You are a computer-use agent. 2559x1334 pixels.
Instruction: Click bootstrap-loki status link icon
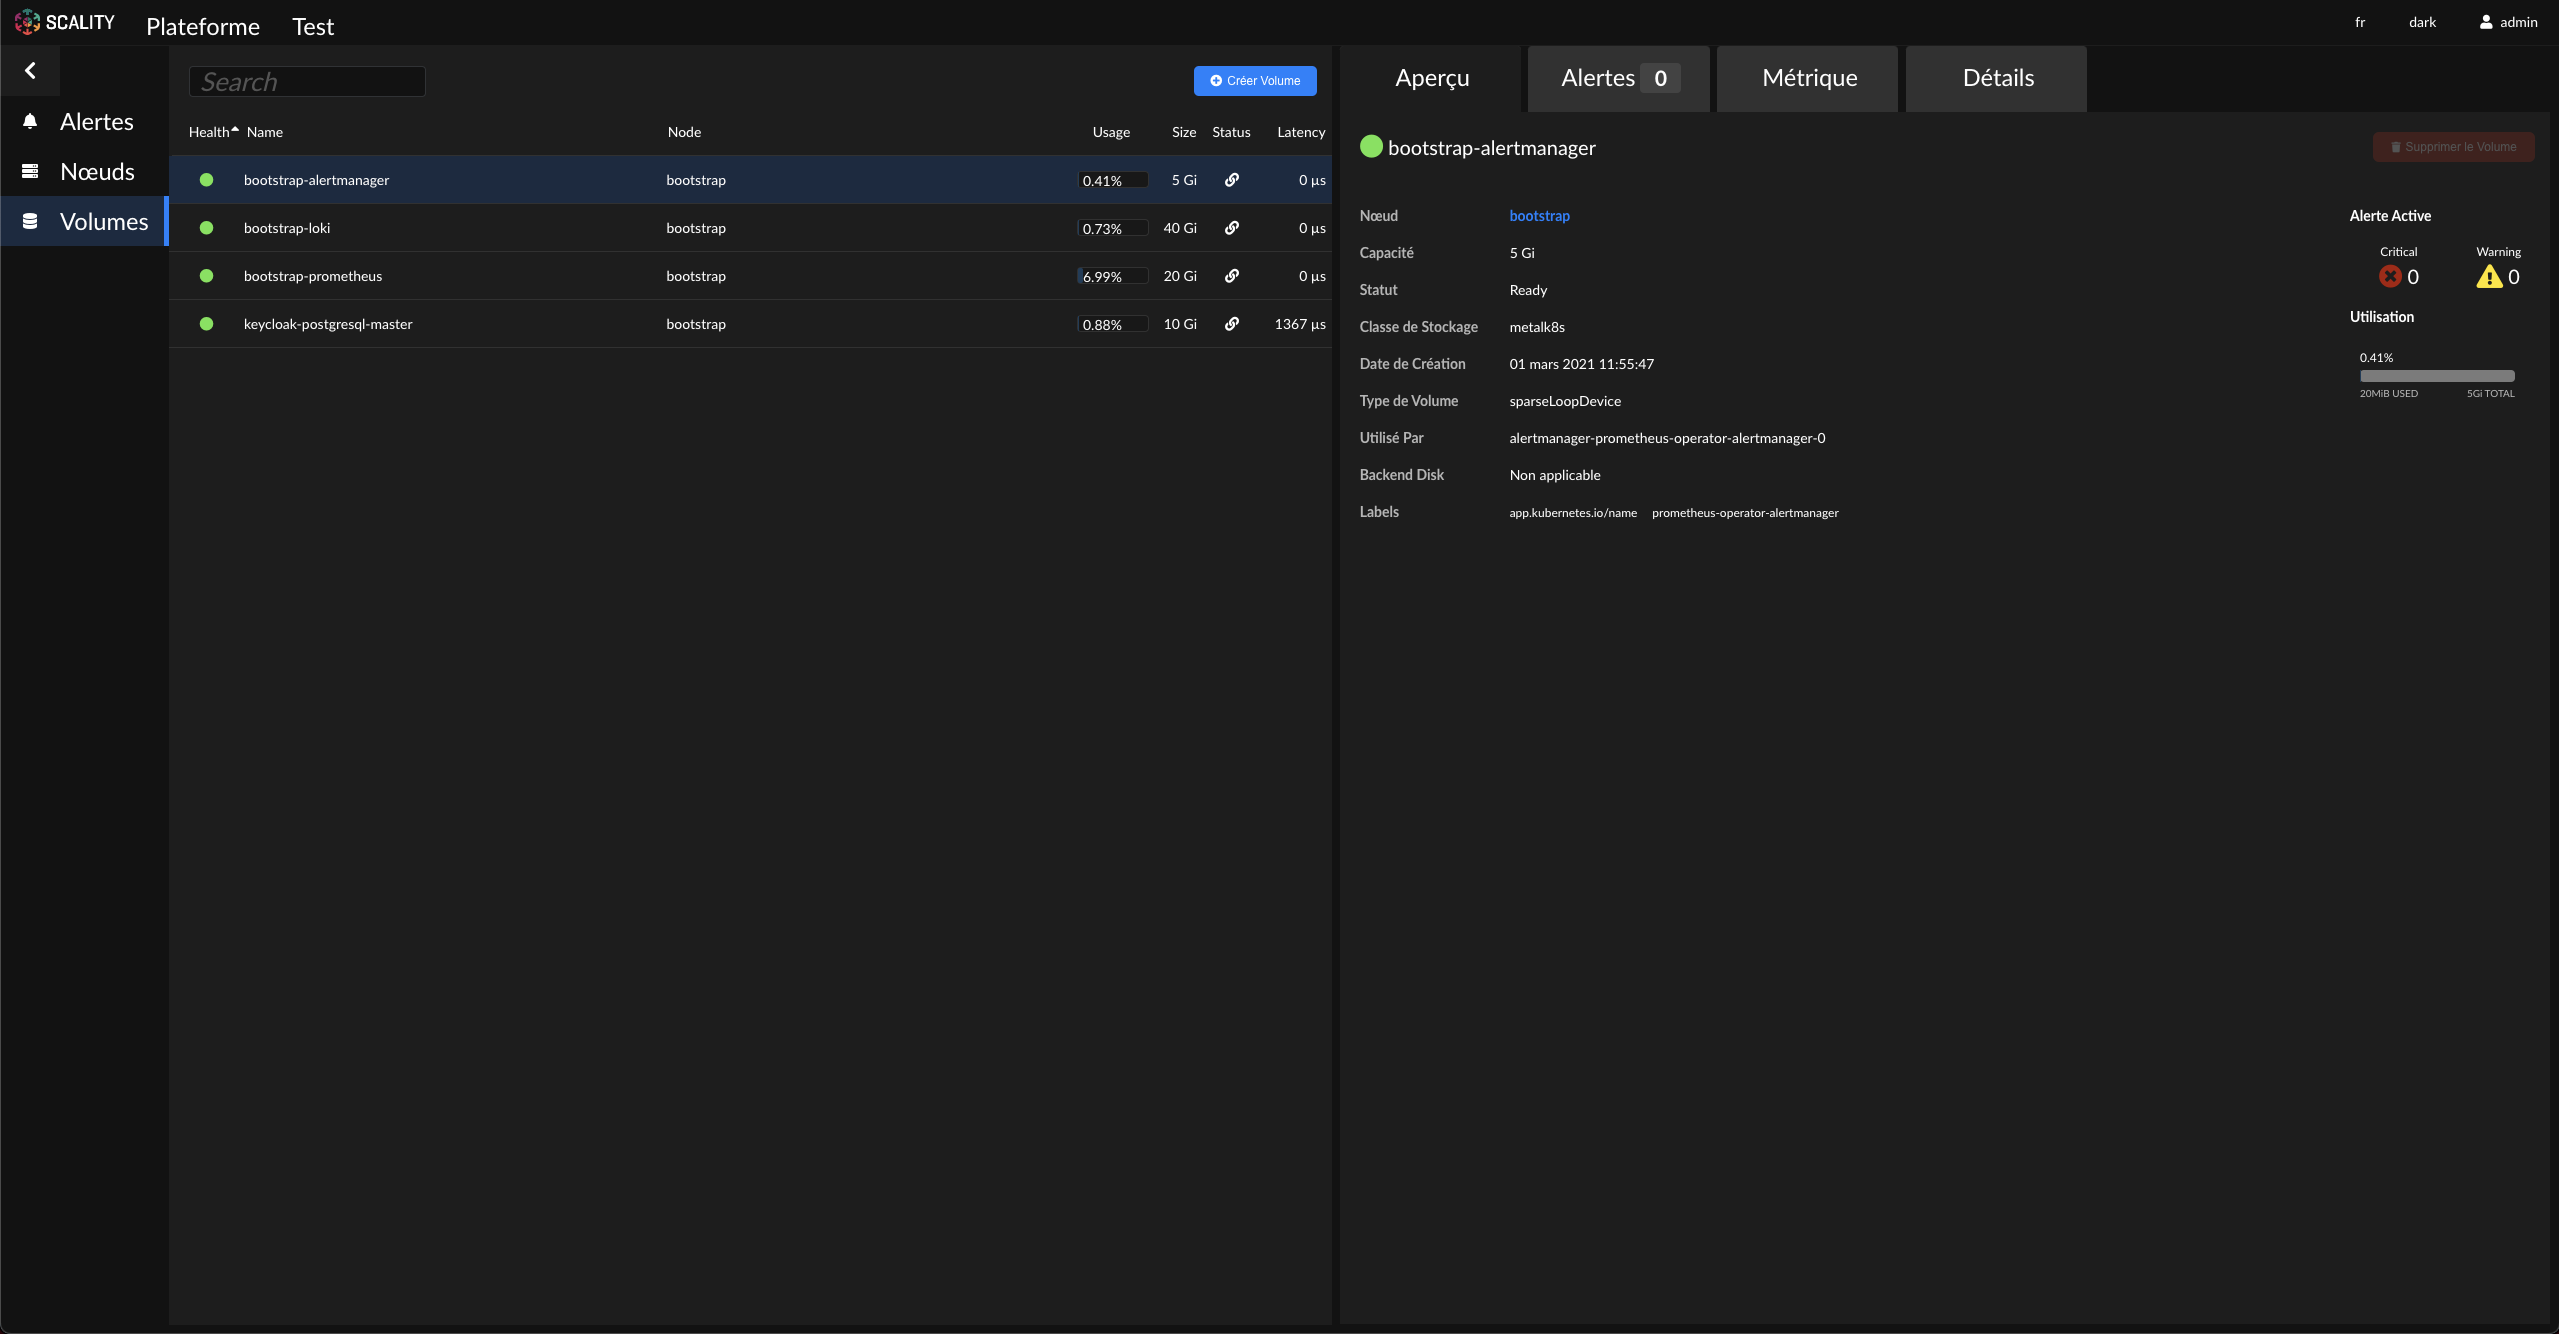[1231, 228]
